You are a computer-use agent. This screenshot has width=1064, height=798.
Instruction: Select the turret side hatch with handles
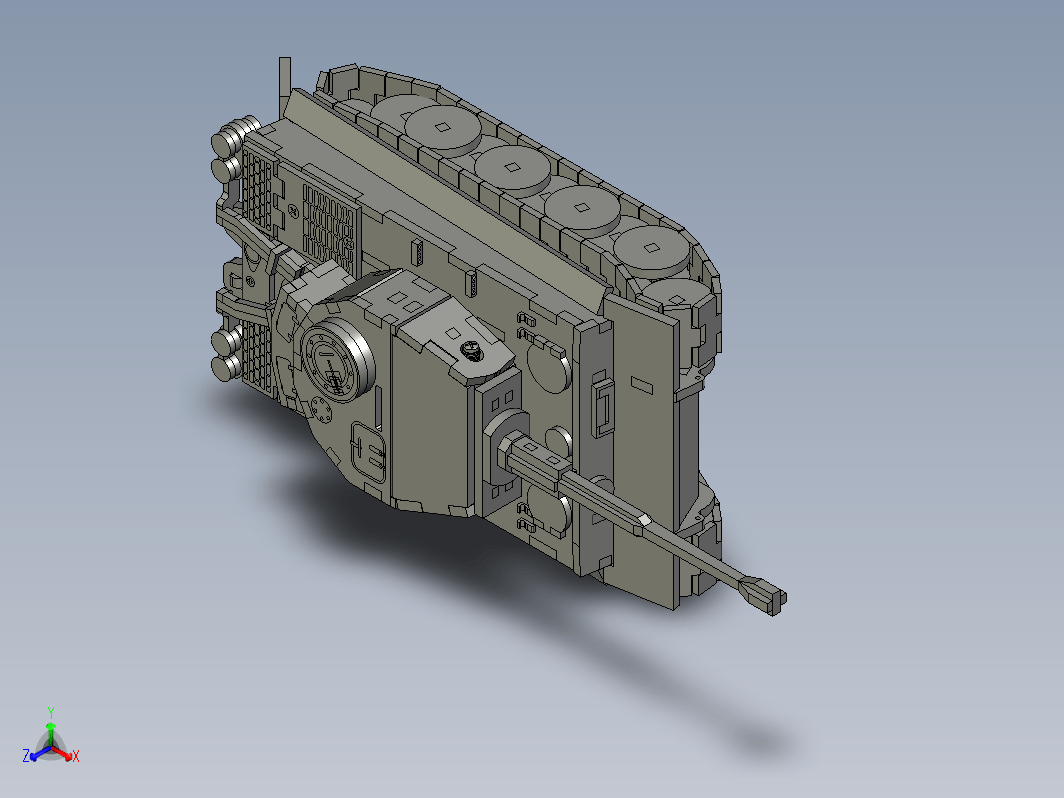click(x=368, y=453)
